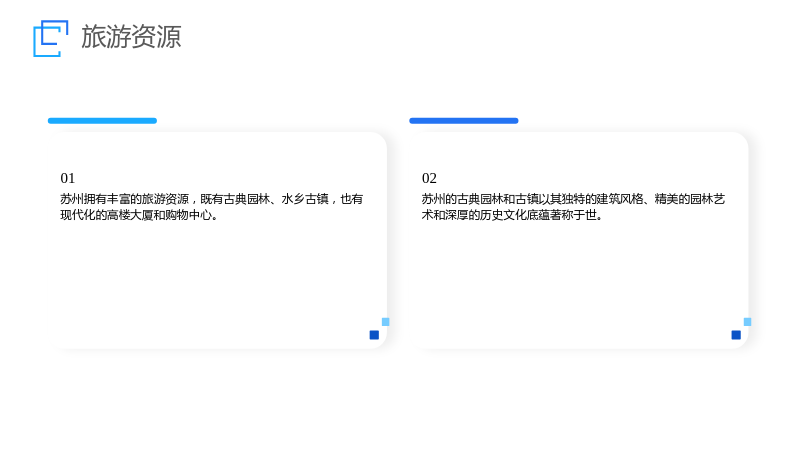Click the dark blue bar above card 02

point(464,121)
